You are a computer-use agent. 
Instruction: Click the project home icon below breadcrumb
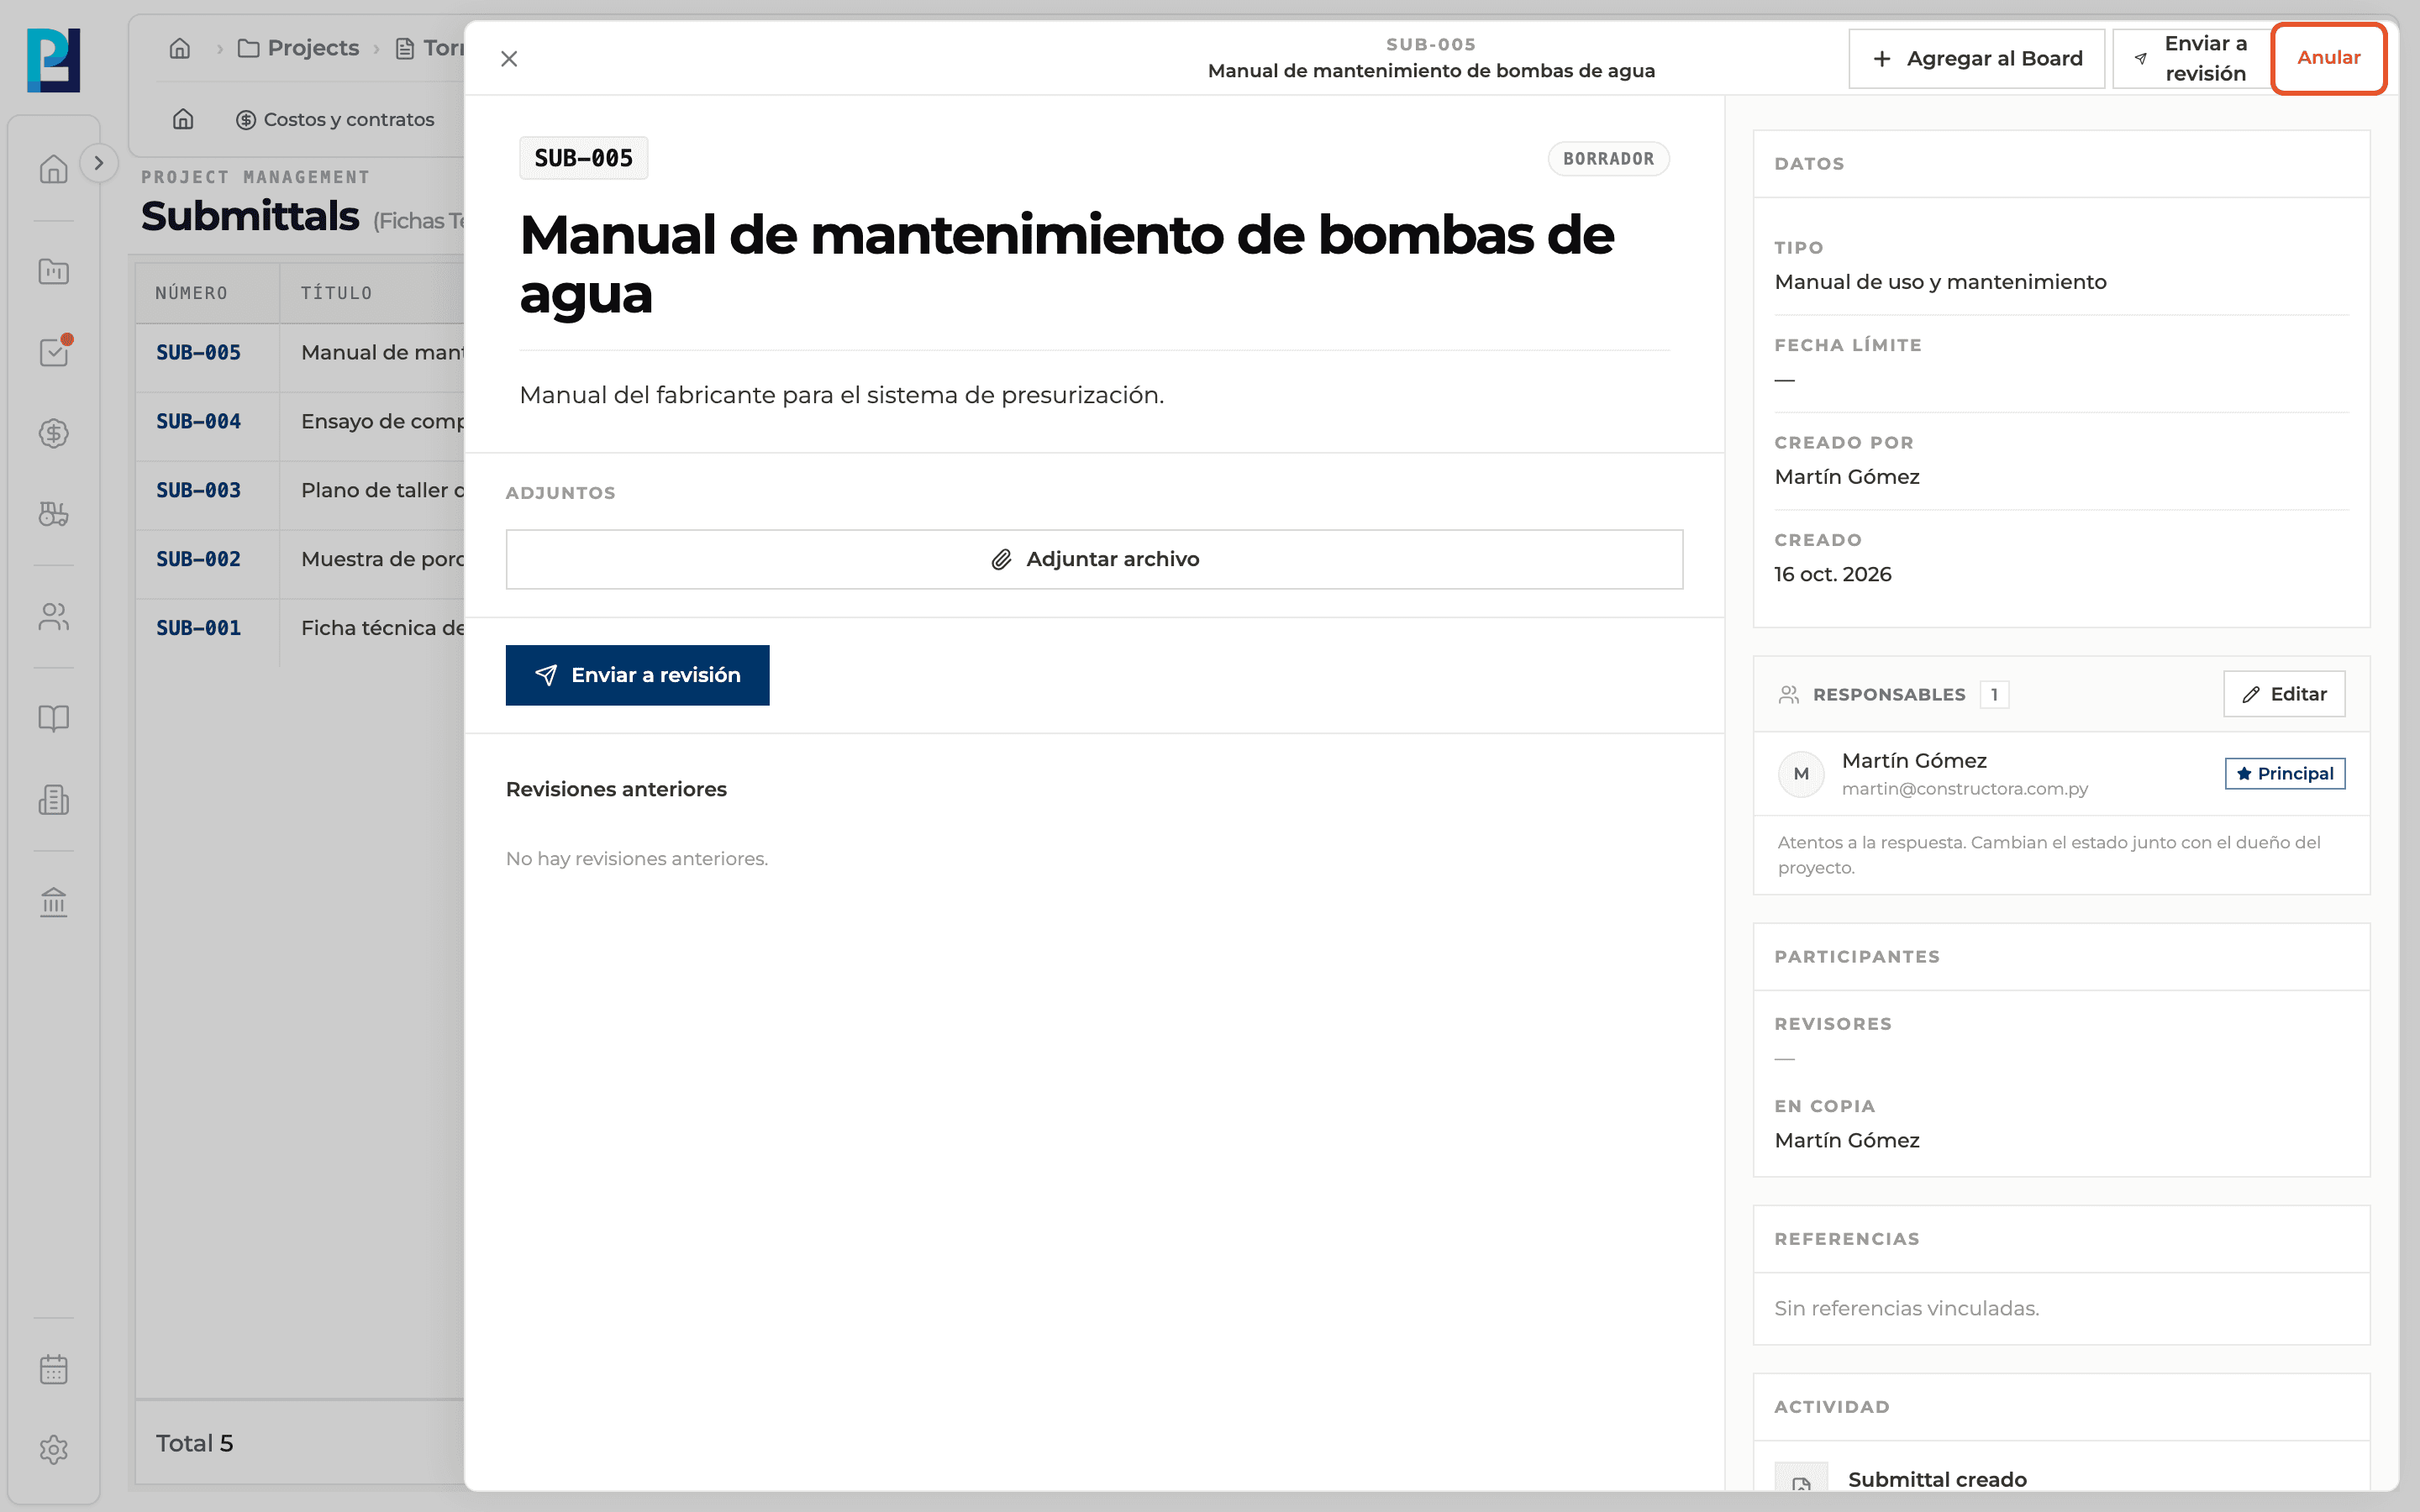(x=183, y=119)
